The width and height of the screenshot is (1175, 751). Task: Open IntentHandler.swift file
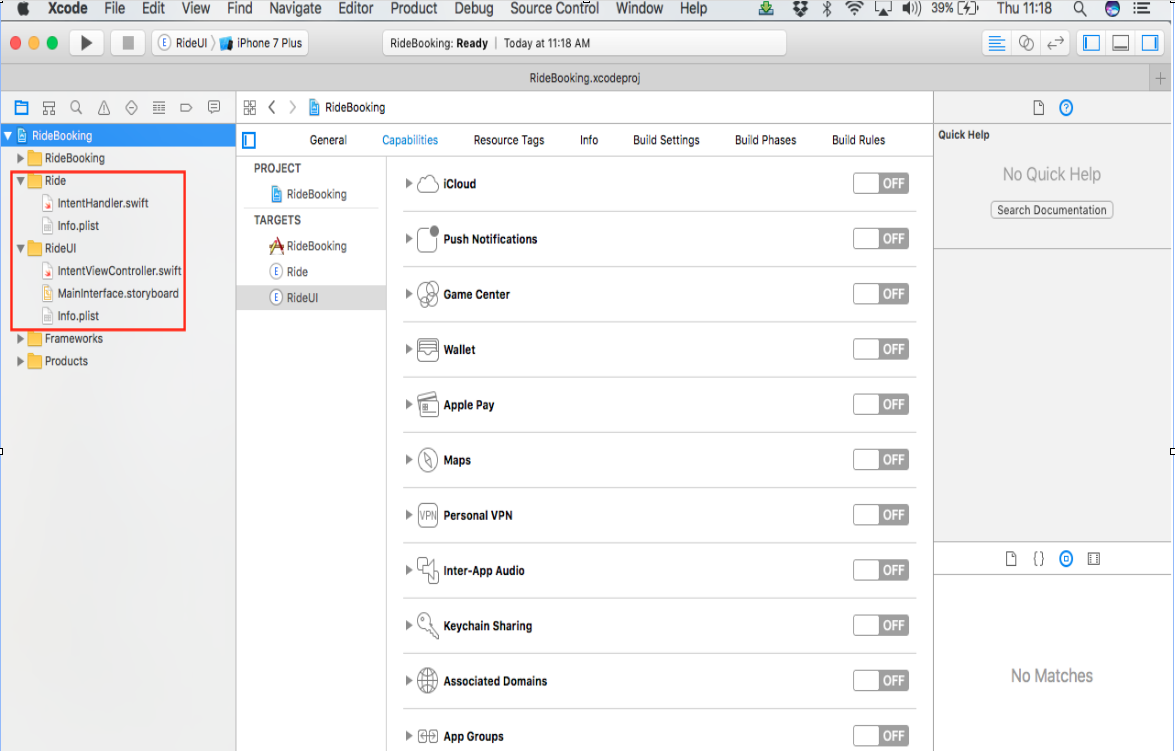(103, 203)
